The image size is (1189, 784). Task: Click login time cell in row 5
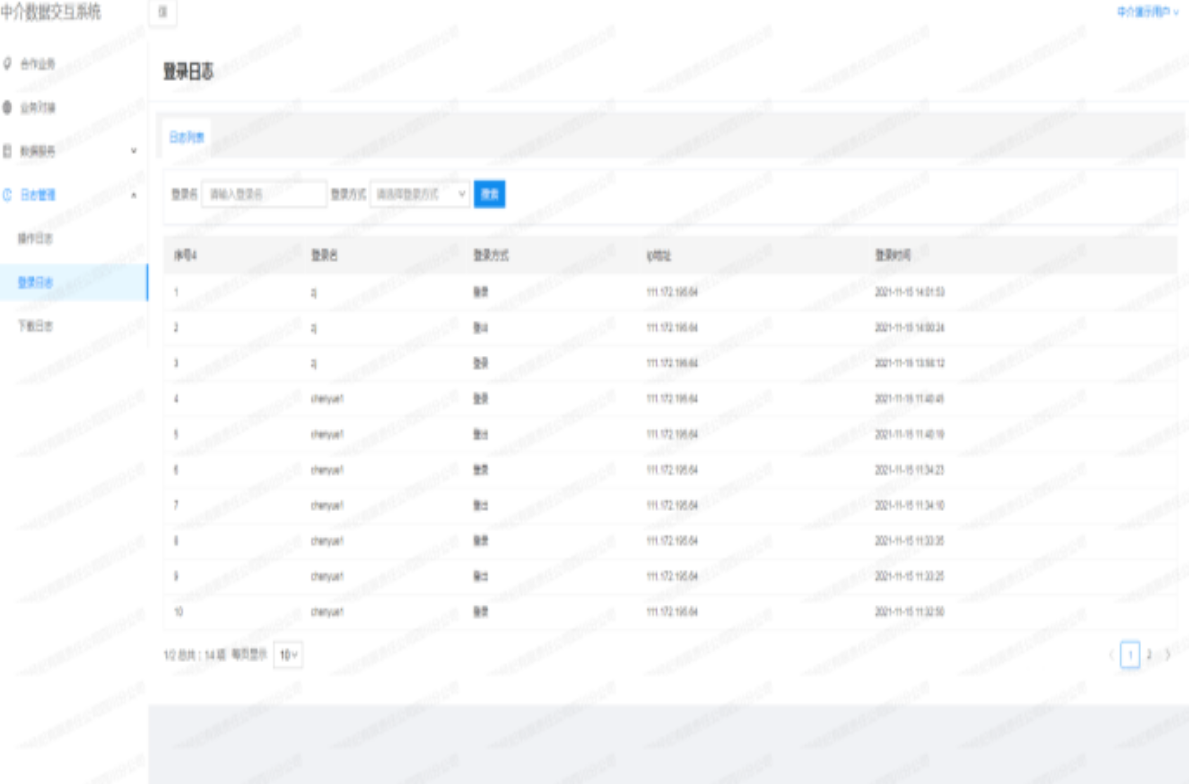[x=910, y=434]
